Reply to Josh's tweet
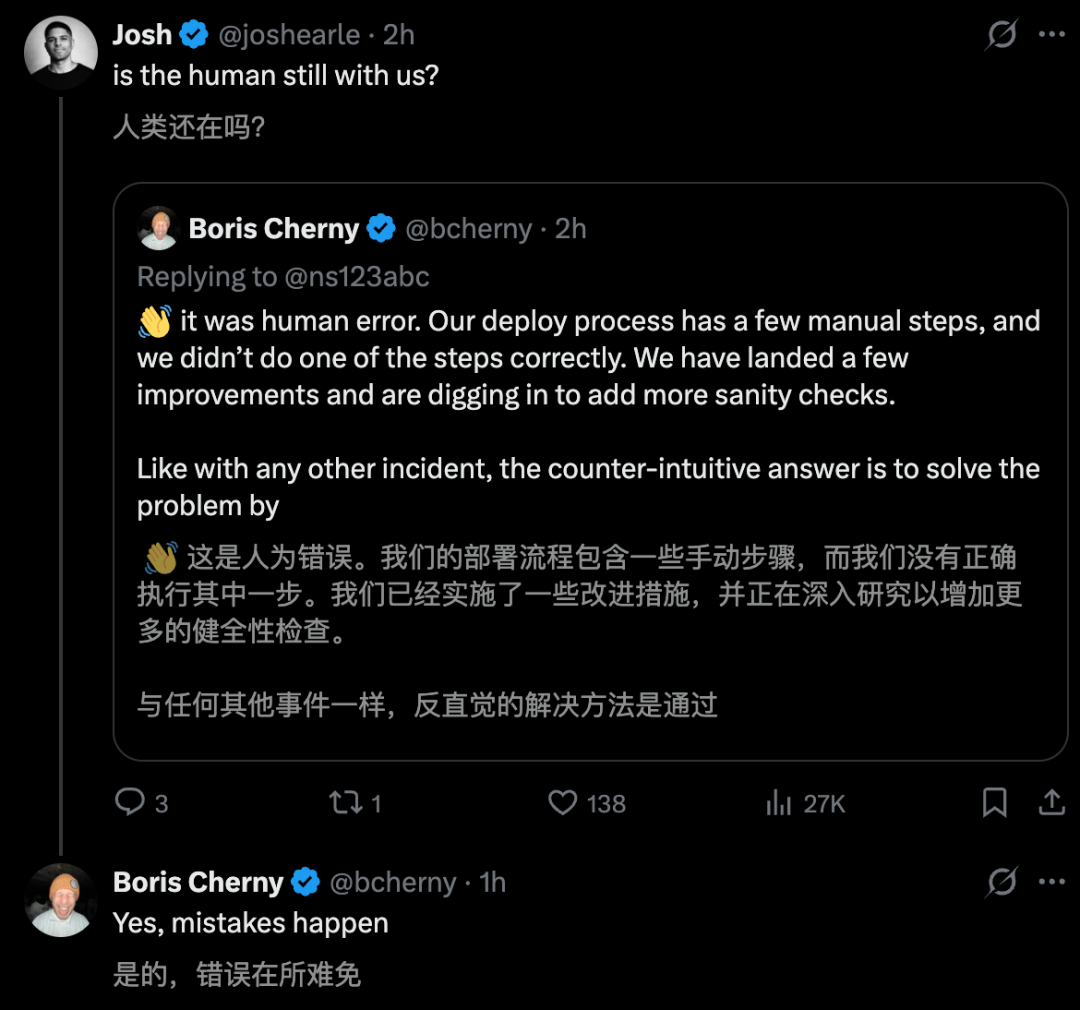This screenshot has width=1080, height=1010. coord(131,802)
